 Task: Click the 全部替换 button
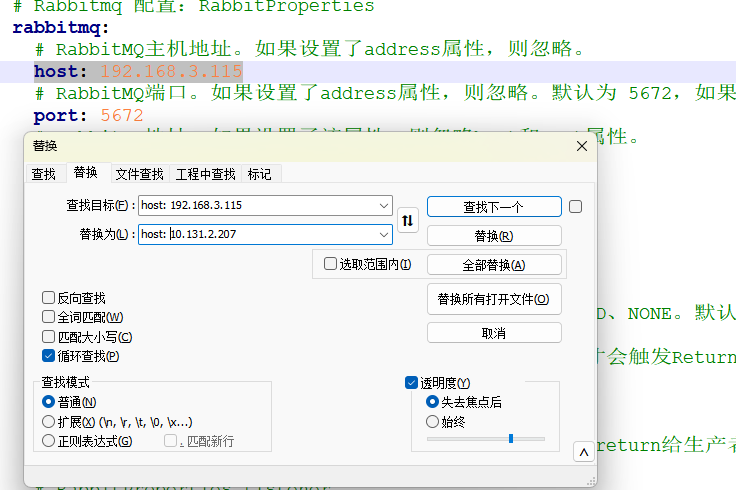click(494, 265)
